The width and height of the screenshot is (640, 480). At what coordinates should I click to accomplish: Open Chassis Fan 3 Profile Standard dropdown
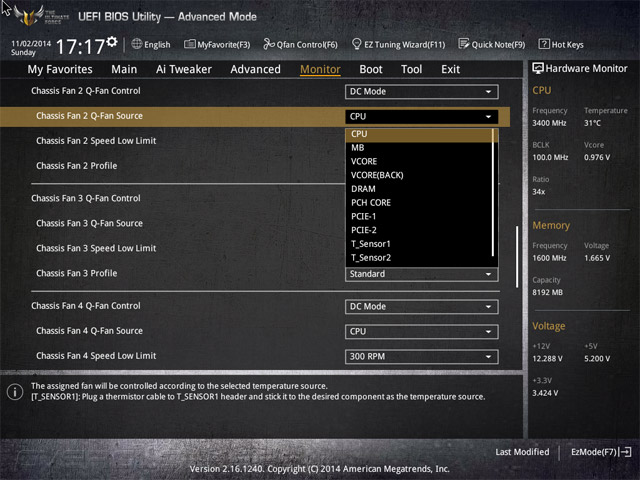click(x=422, y=274)
